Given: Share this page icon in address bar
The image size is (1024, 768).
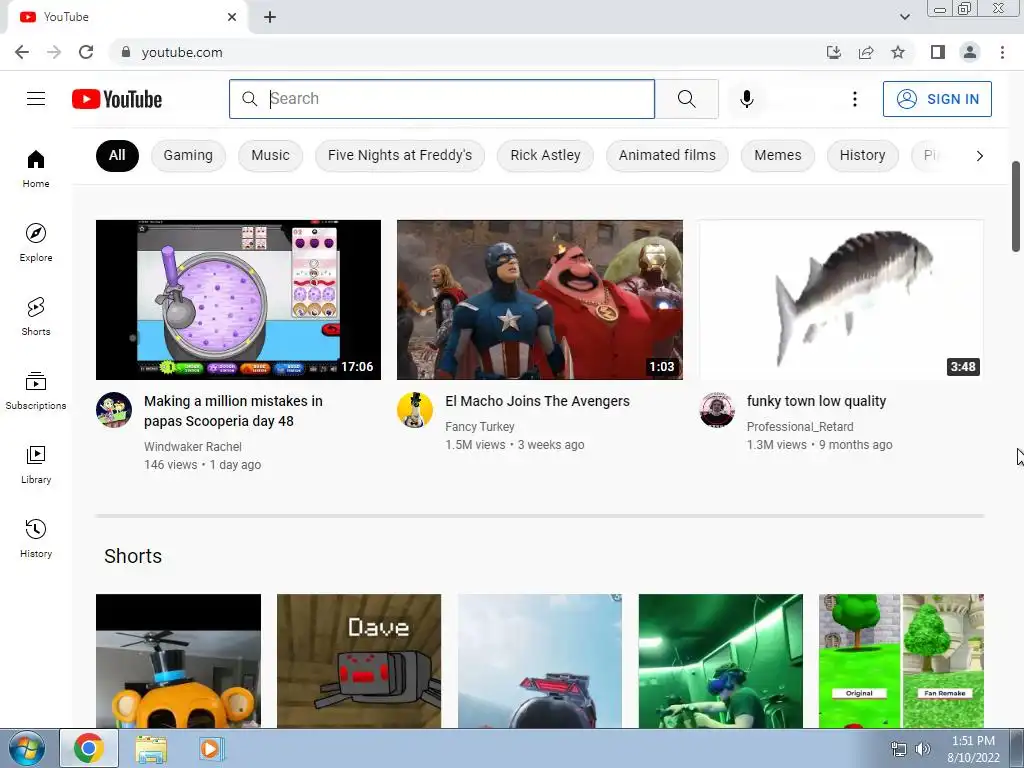Looking at the screenshot, I should tap(866, 52).
